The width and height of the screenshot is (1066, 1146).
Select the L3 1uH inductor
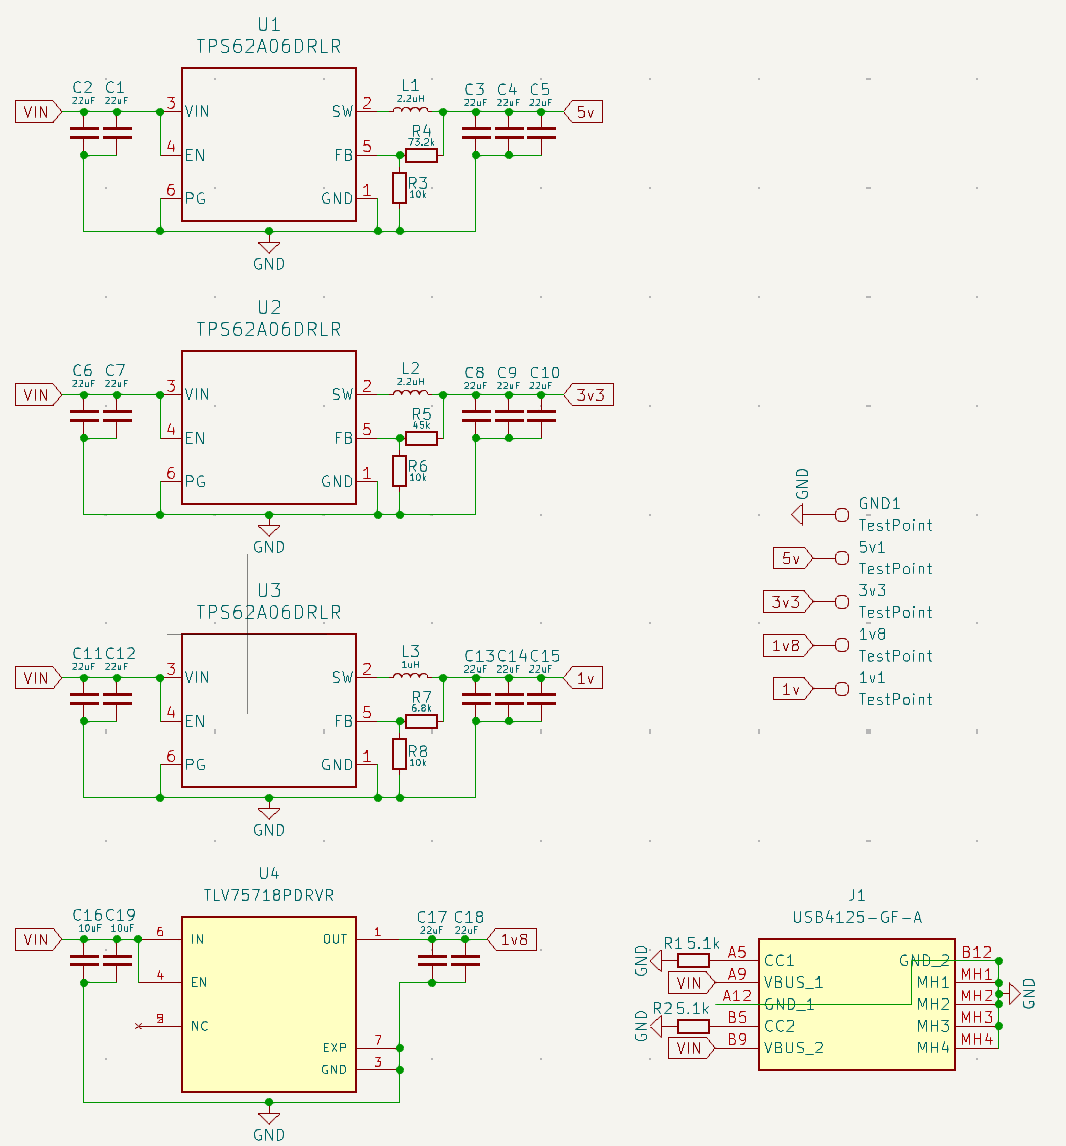coord(411,676)
